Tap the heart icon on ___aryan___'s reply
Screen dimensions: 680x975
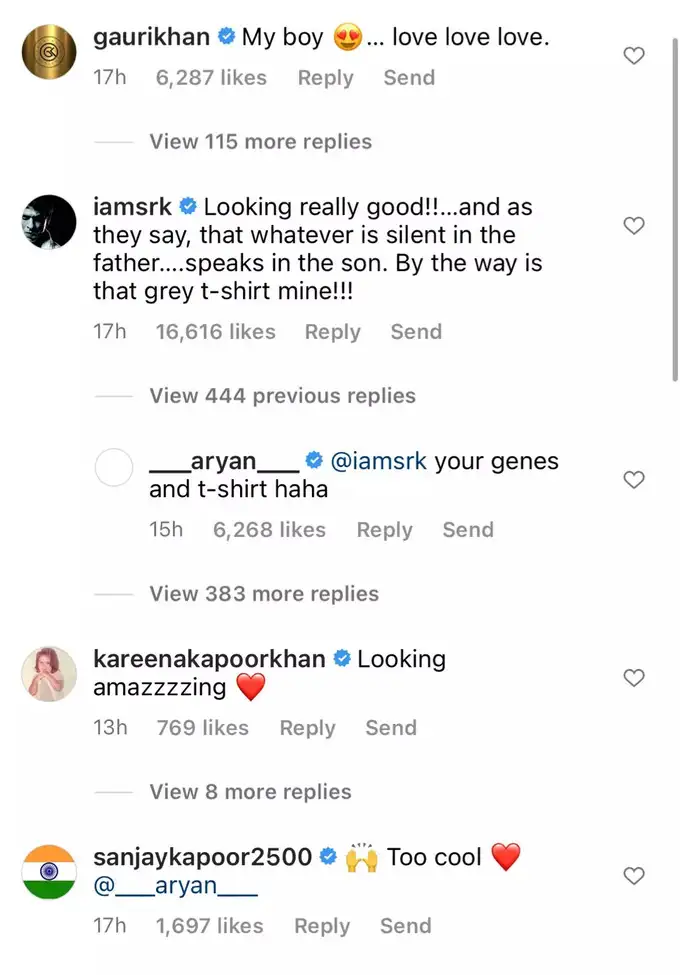634,480
